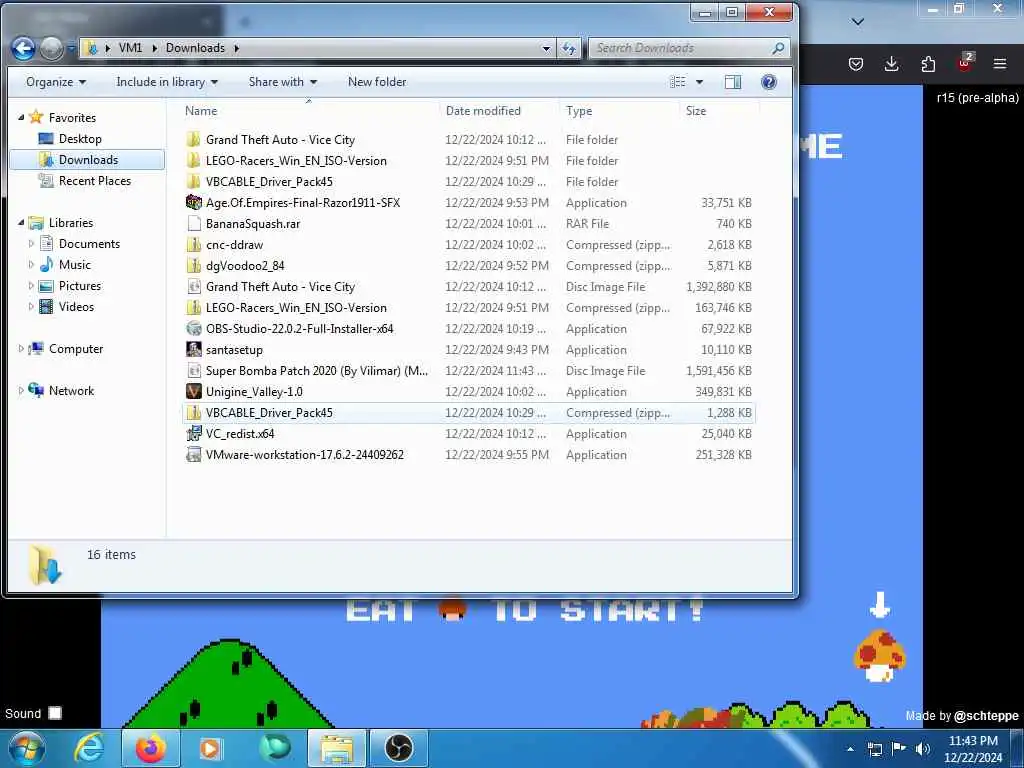This screenshot has width=1024, height=768.
Task: Select the dgVoodoo2_84 zip icon
Action: (193, 266)
